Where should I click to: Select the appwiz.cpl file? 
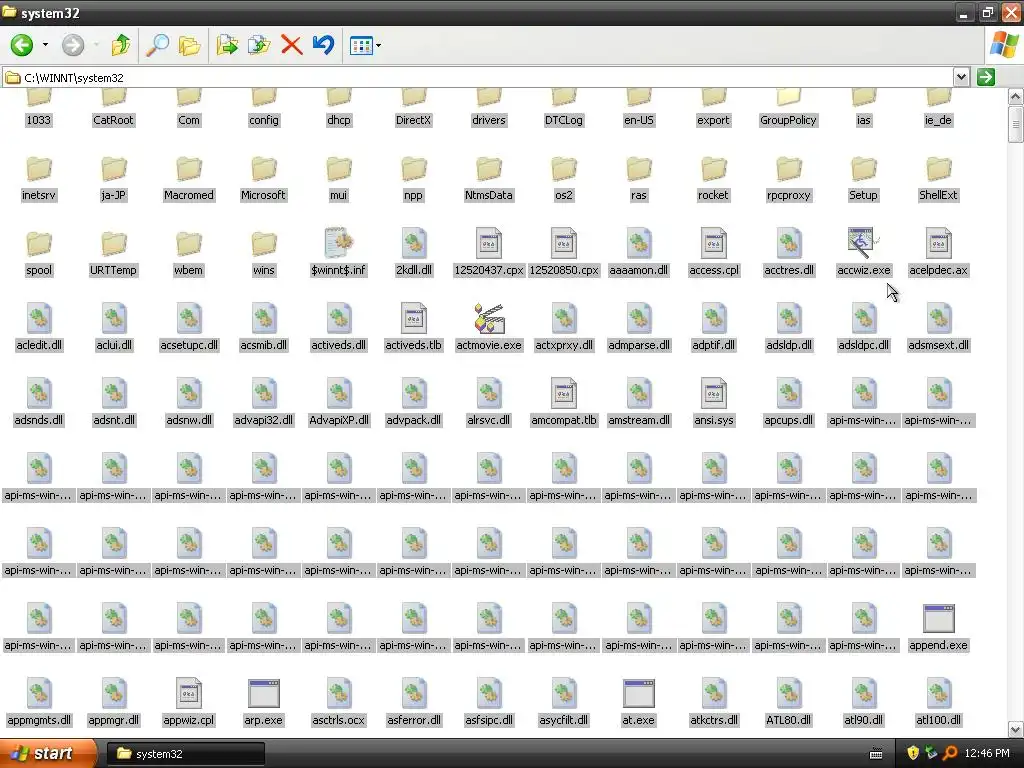click(189, 703)
